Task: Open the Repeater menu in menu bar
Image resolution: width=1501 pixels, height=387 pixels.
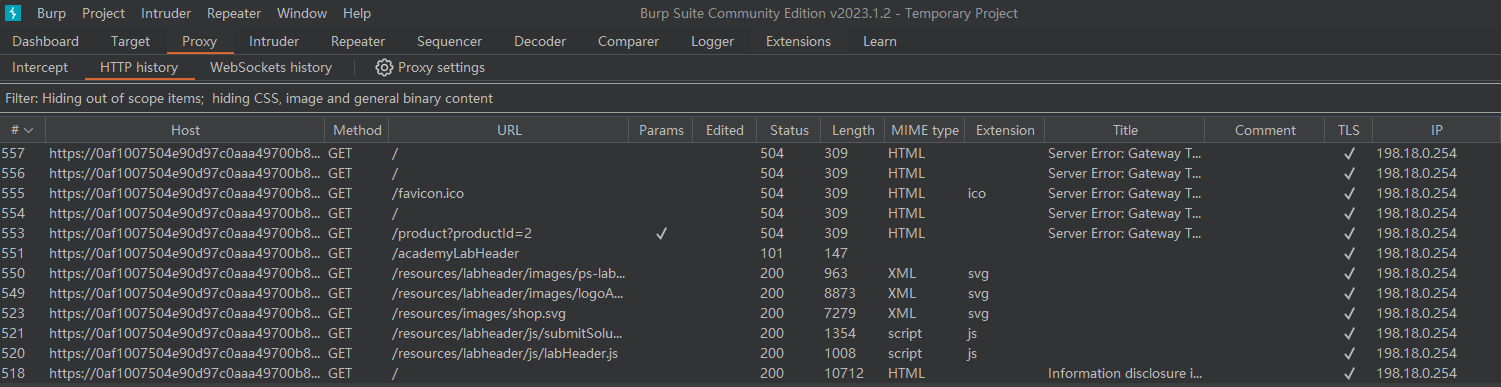Action: (x=234, y=13)
